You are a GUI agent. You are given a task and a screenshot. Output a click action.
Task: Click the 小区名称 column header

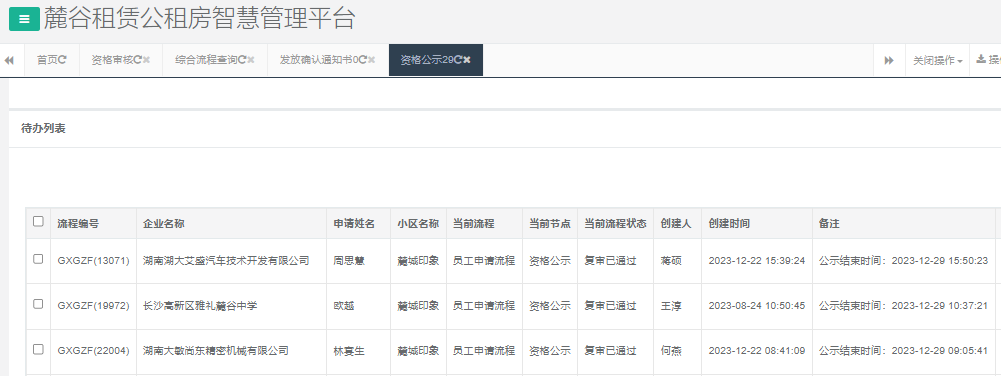pos(418,224)
